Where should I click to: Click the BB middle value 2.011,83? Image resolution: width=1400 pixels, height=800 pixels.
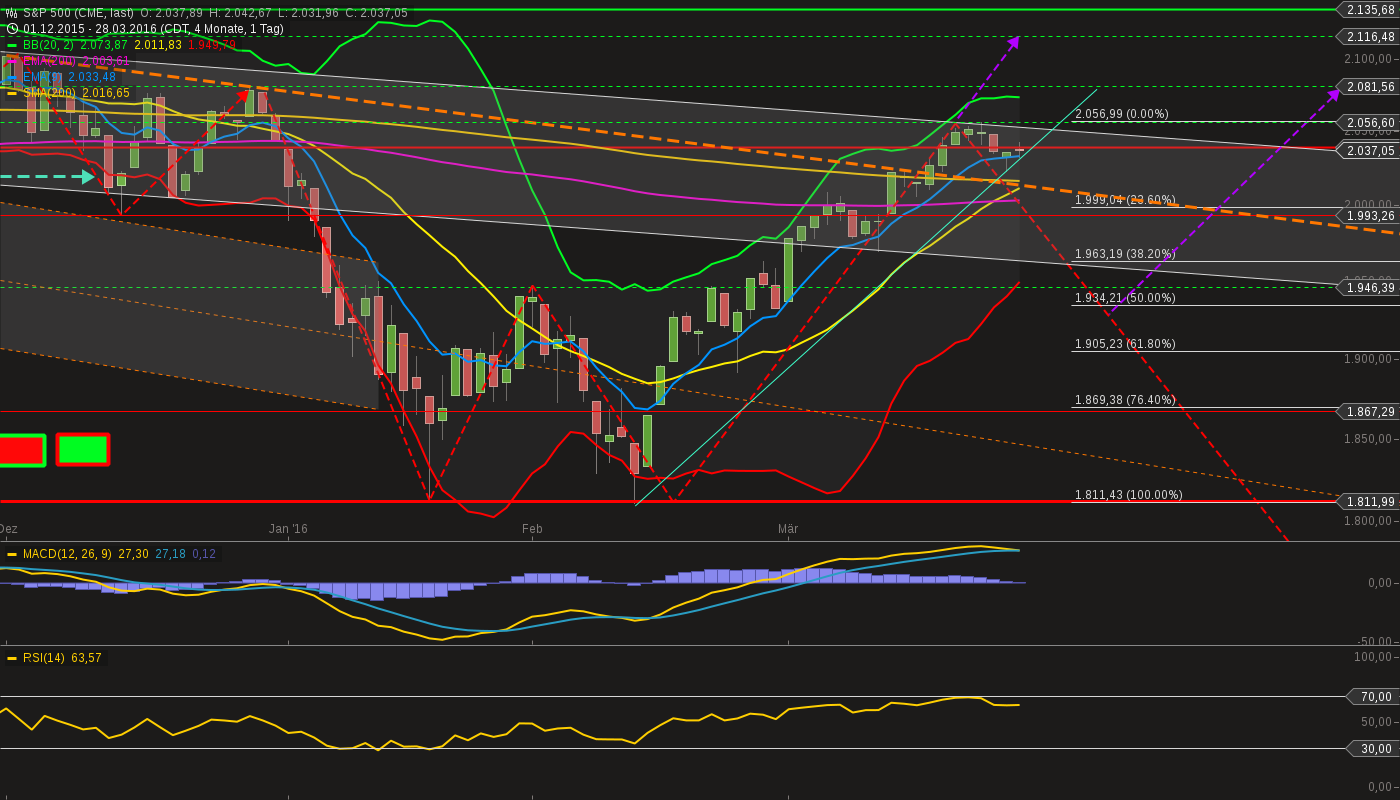point(158,45)
